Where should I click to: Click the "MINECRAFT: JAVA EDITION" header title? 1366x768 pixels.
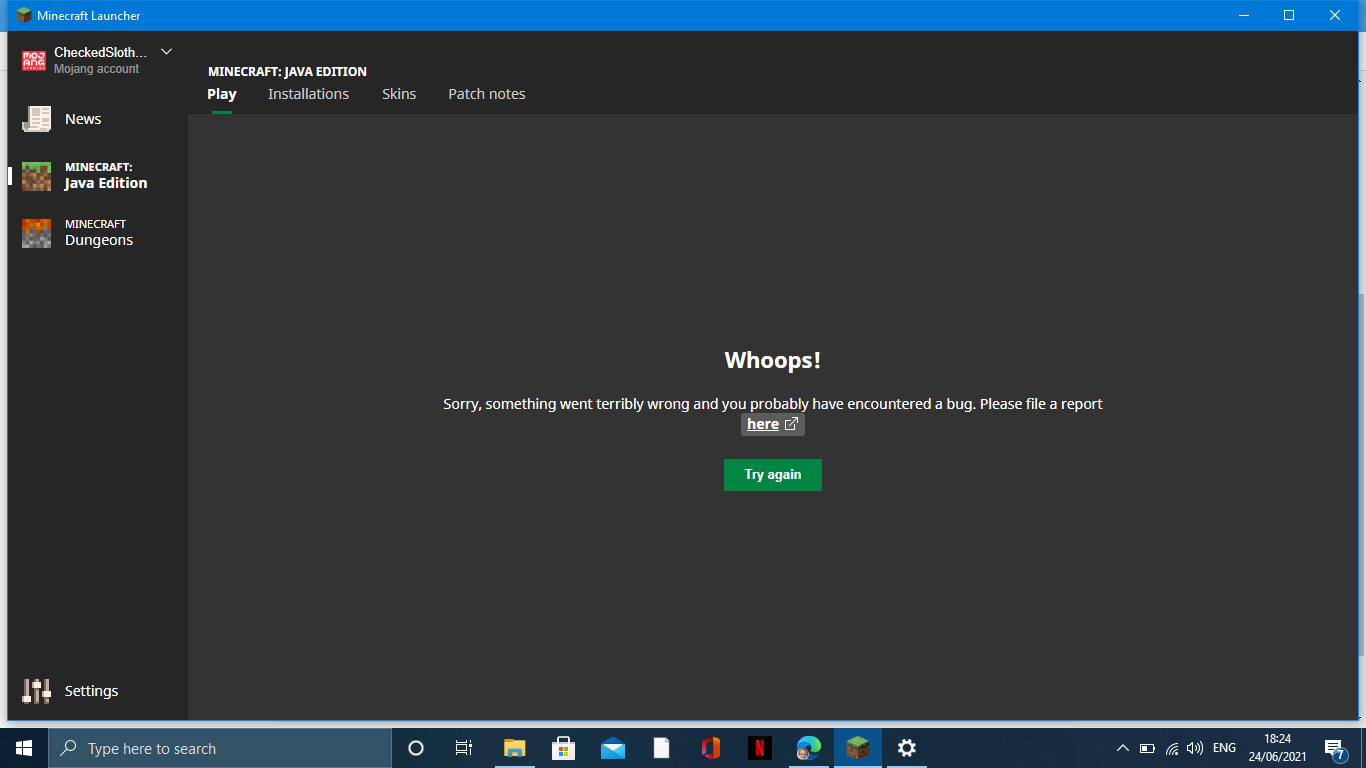pyautogui.click(x=287, y=72)
